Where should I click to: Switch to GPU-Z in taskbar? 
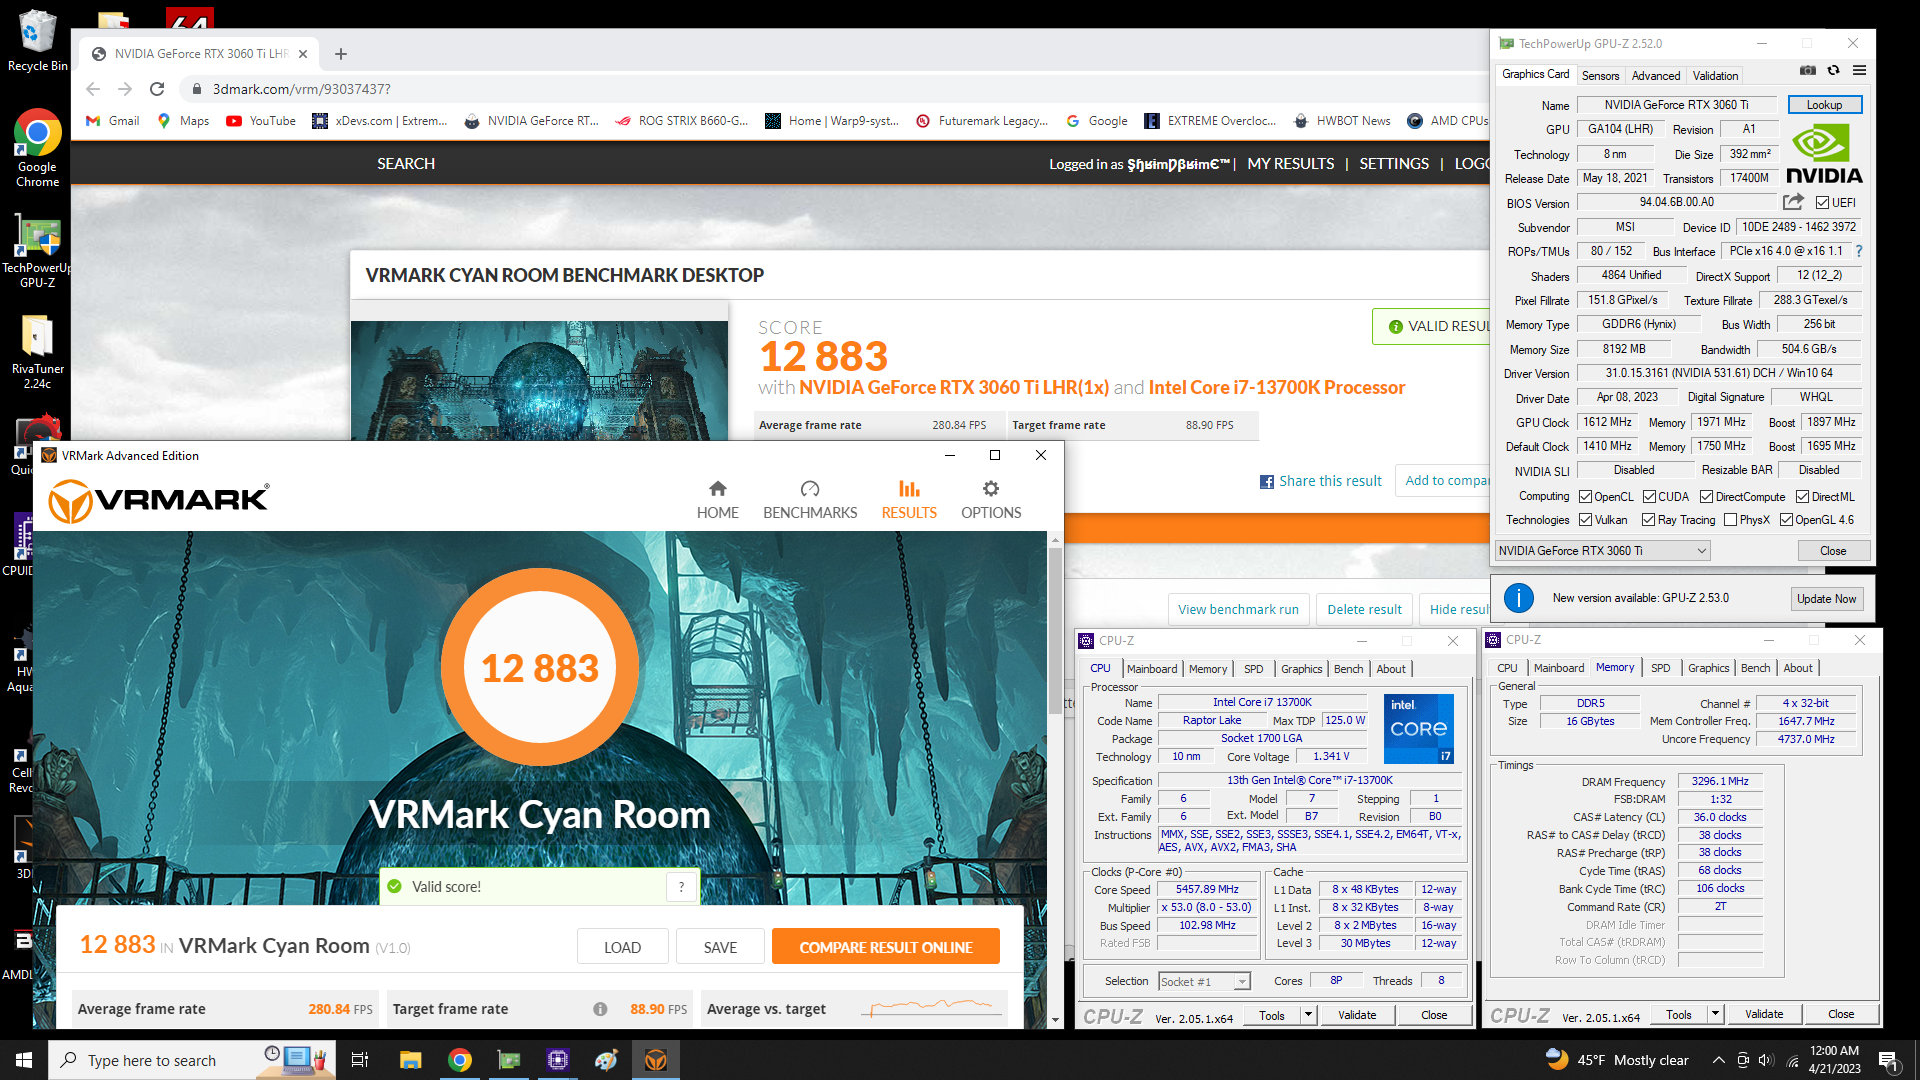[509, 1060]
